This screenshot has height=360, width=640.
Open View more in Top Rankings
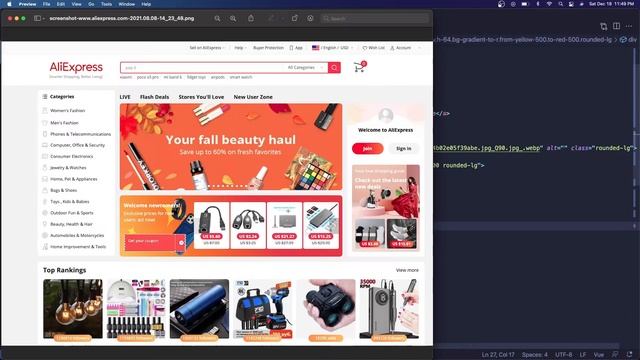tap(407, 270)
